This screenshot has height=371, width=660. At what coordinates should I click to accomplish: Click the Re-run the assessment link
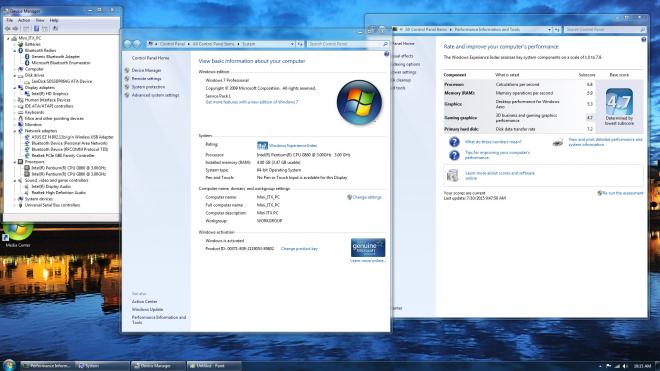pos(623,193)
